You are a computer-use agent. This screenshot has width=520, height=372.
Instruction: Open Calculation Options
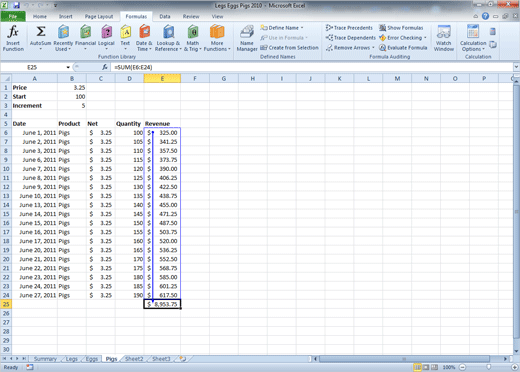pyautogui.click(x=473, y=38)
